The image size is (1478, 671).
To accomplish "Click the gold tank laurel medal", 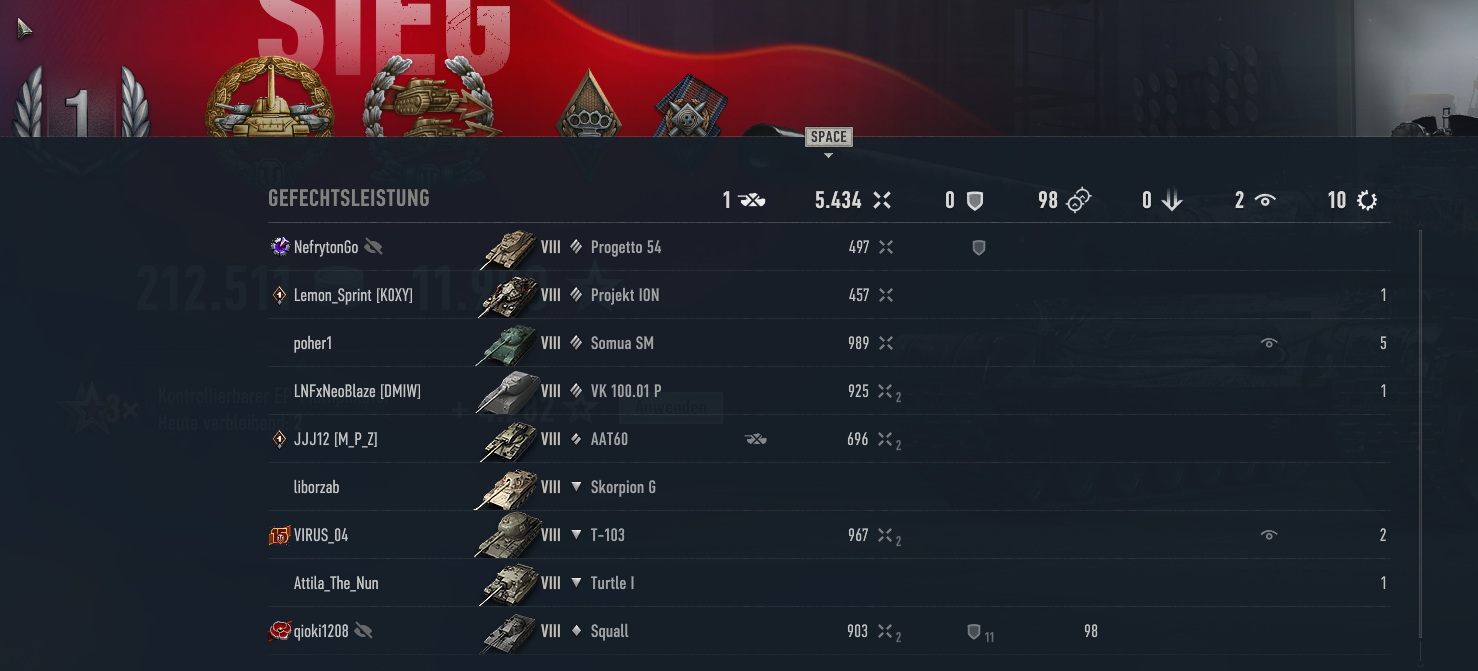I will coord(269,98).
